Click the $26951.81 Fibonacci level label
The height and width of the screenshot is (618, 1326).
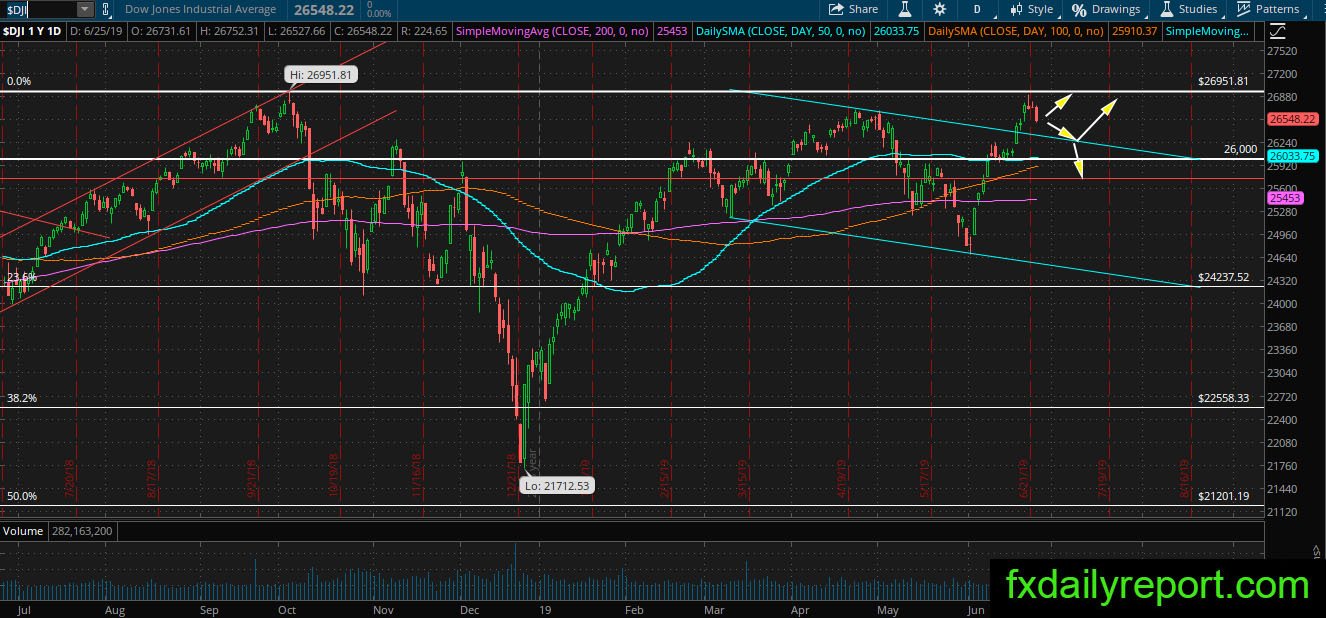click(x=1222, y=81)
